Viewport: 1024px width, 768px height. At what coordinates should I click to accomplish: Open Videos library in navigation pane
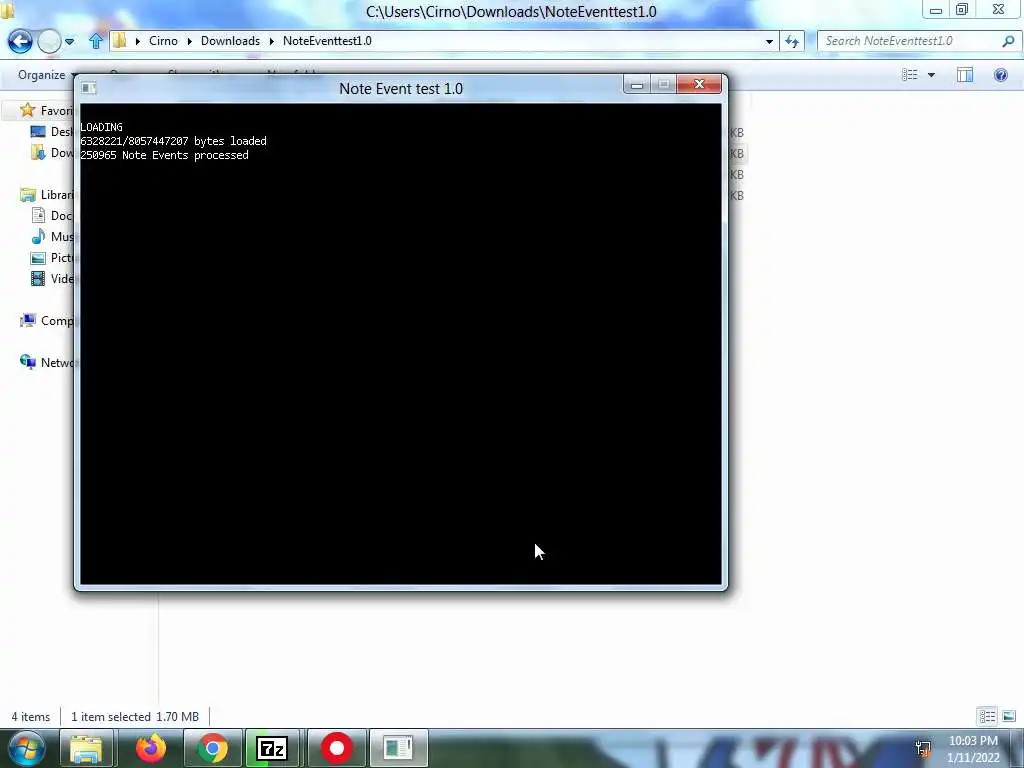point(52,278)
